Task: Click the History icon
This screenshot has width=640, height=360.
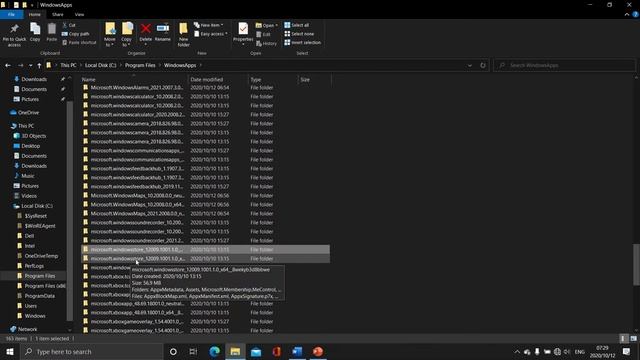Action: coord(266,43)
